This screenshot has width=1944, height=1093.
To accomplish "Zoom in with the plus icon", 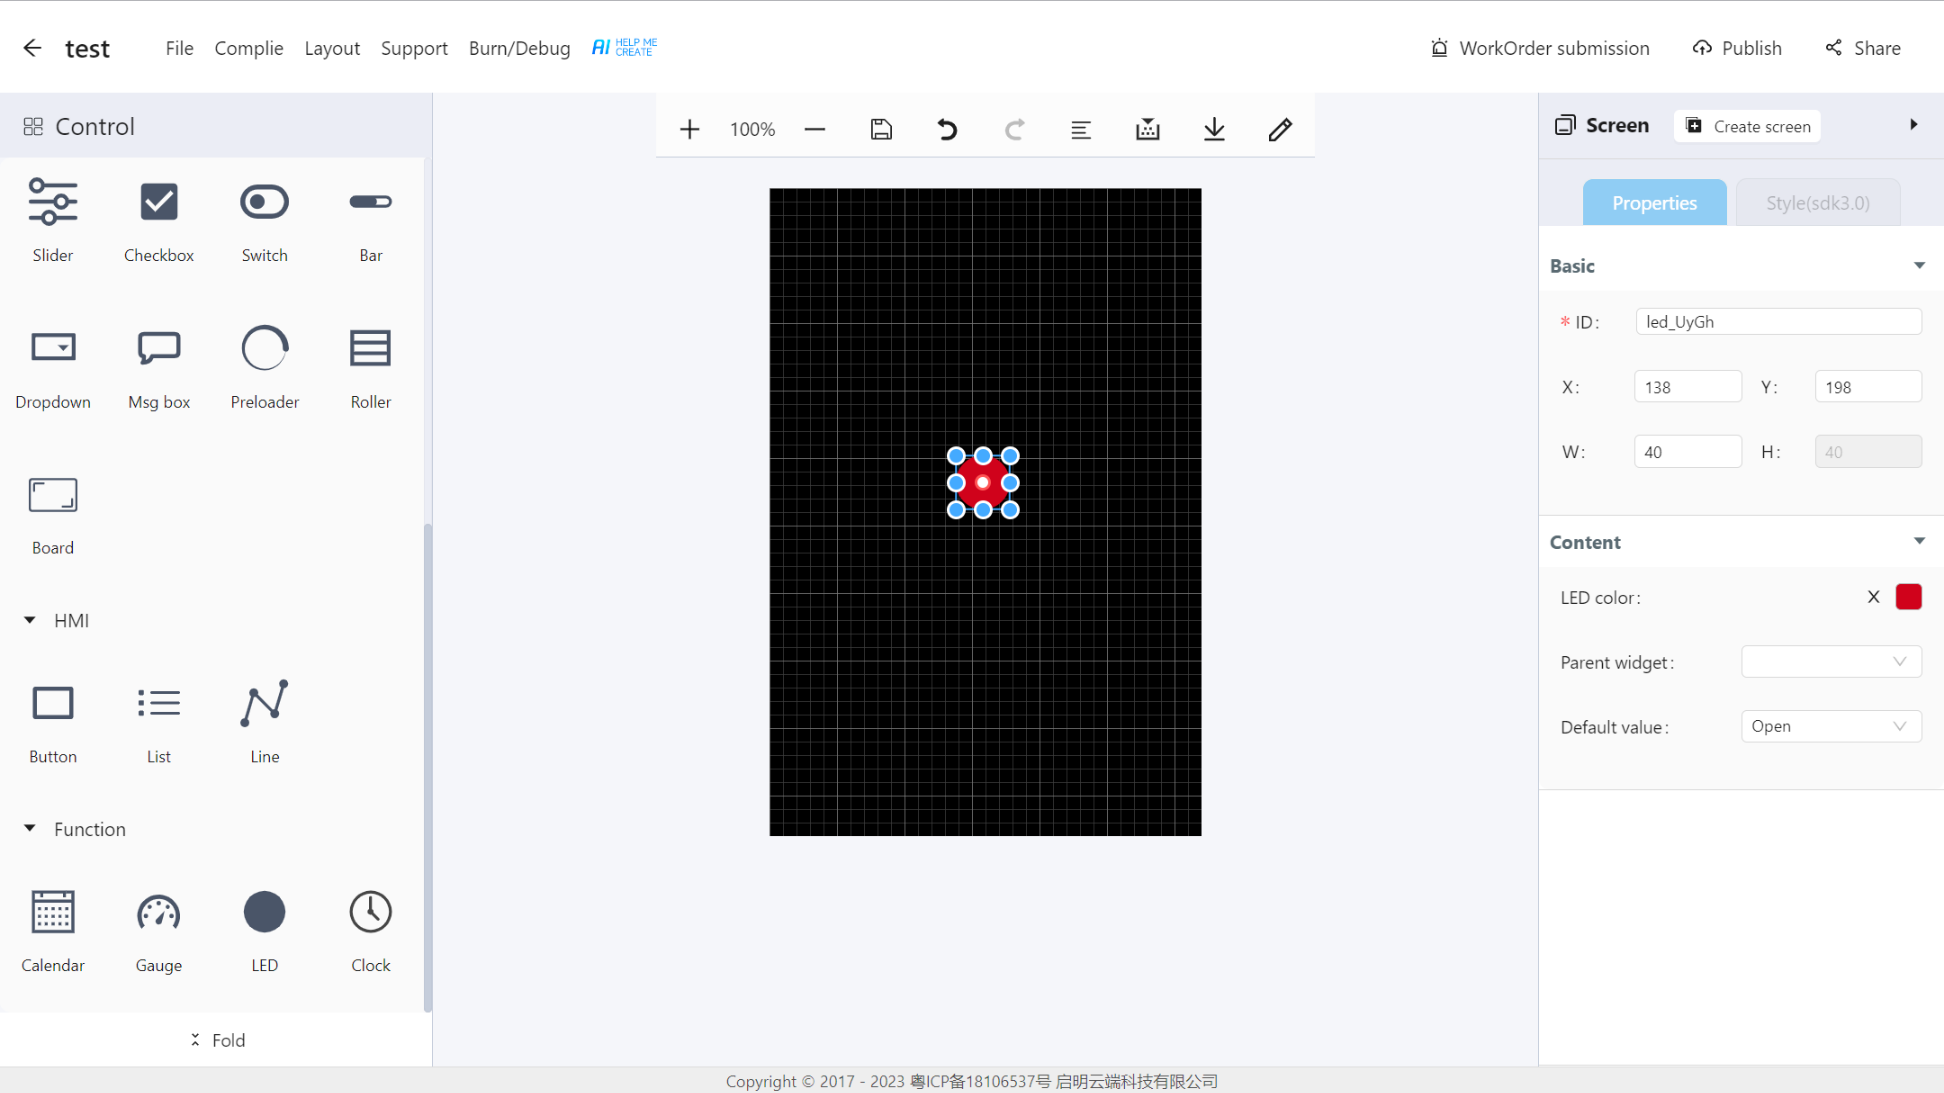I will coord(689,129).
